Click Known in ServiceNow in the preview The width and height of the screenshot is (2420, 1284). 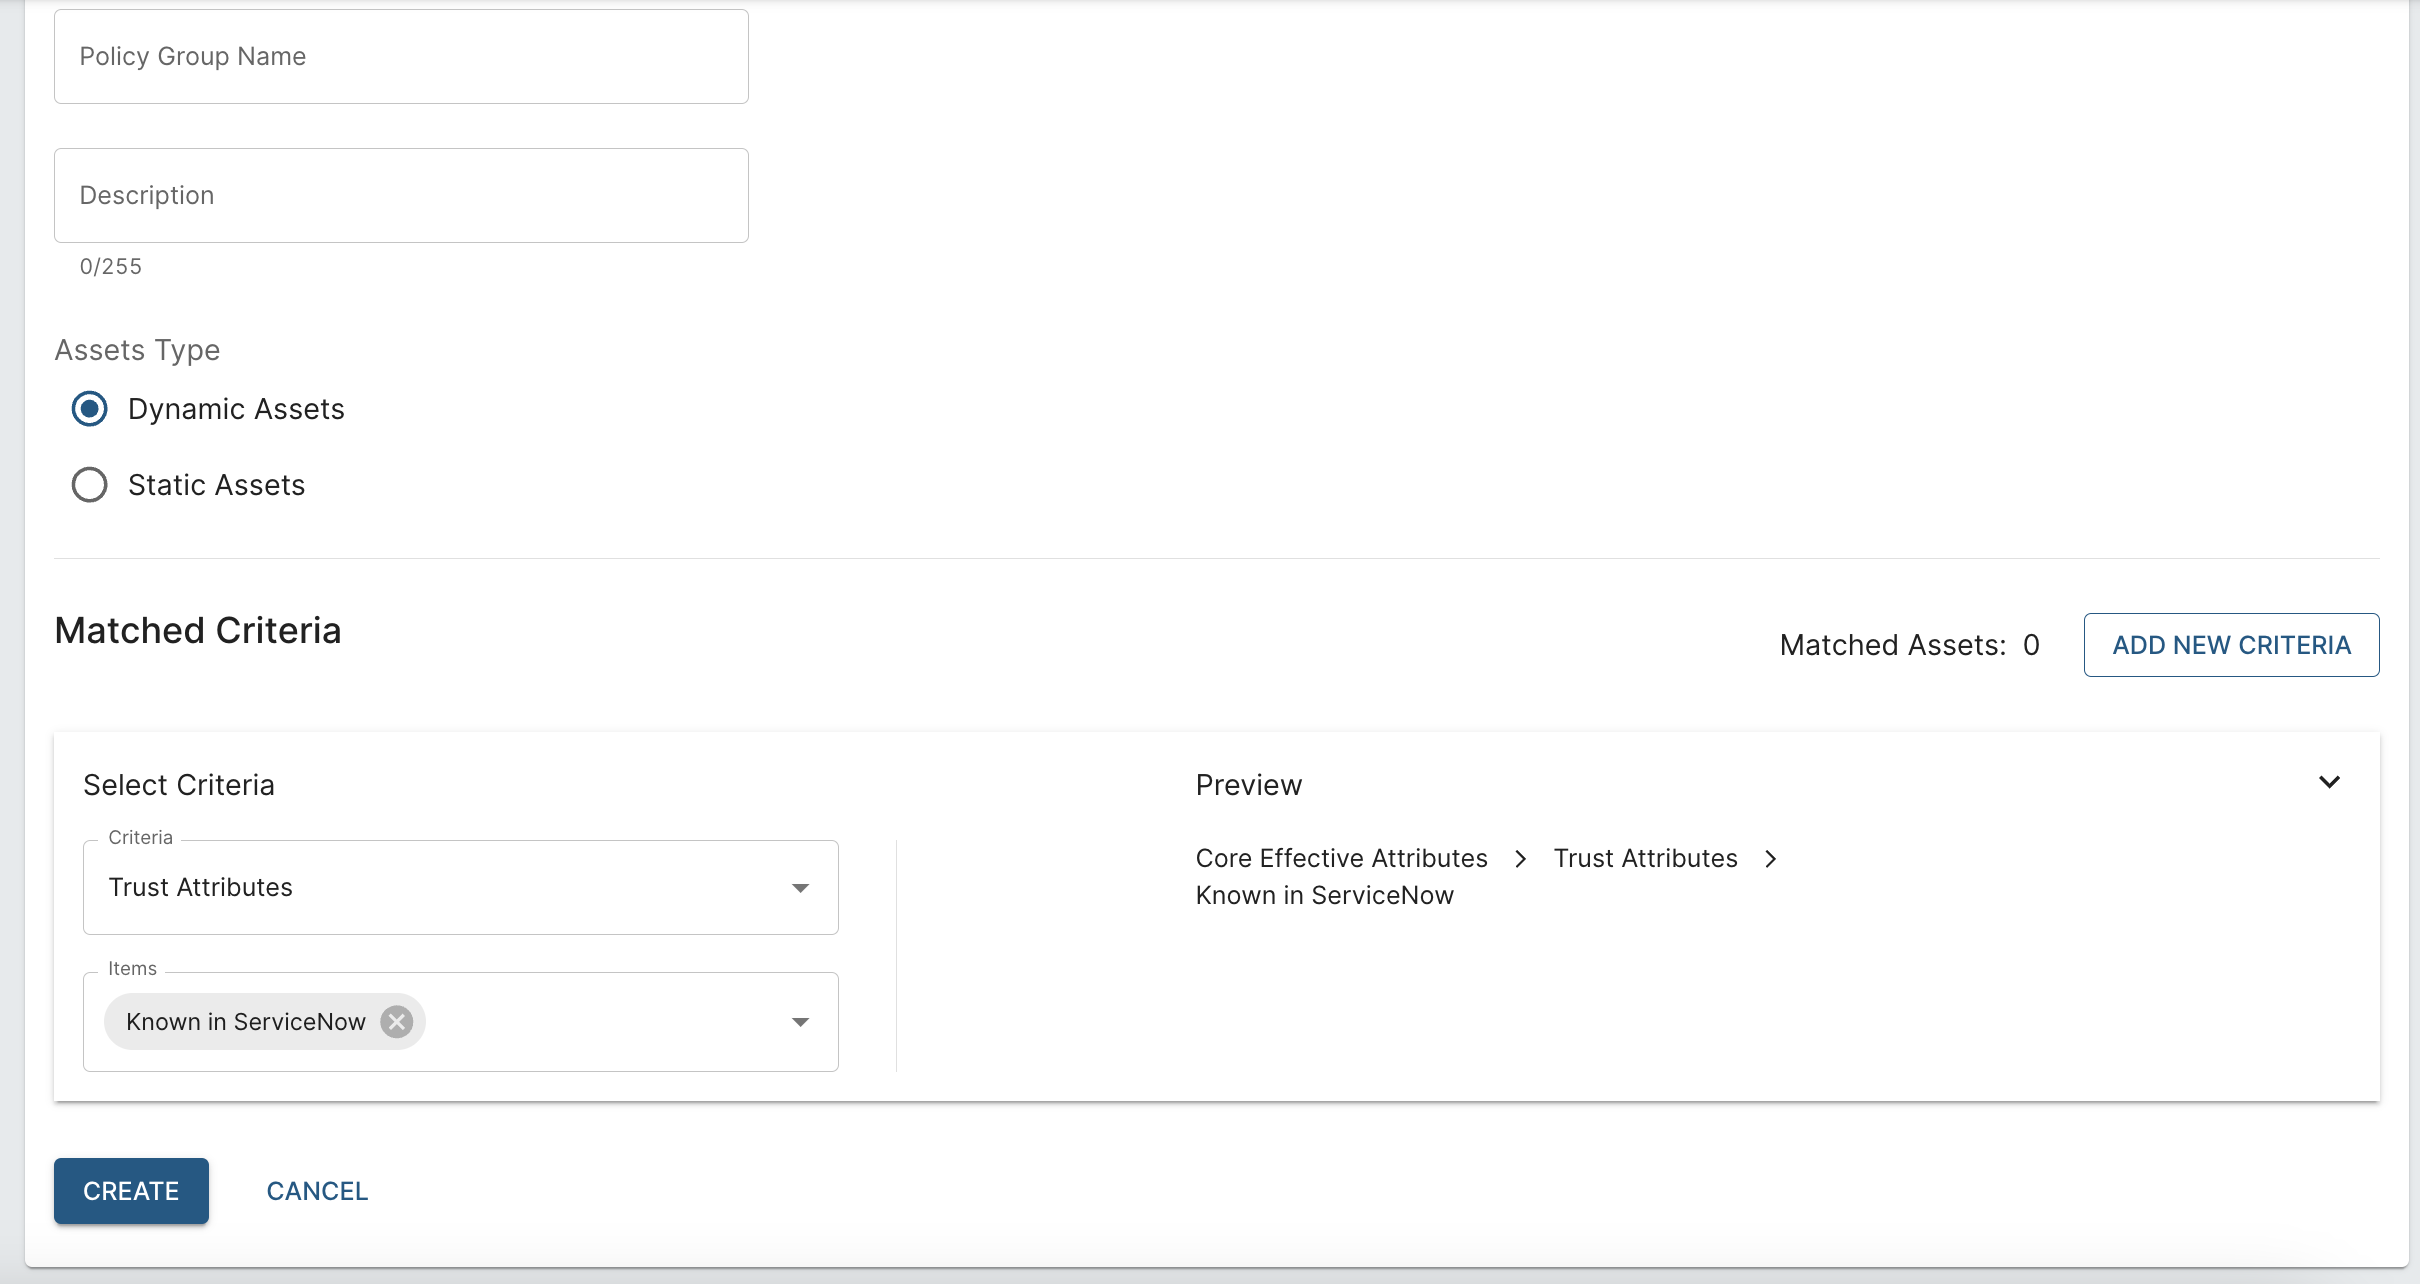(1324, 896)
